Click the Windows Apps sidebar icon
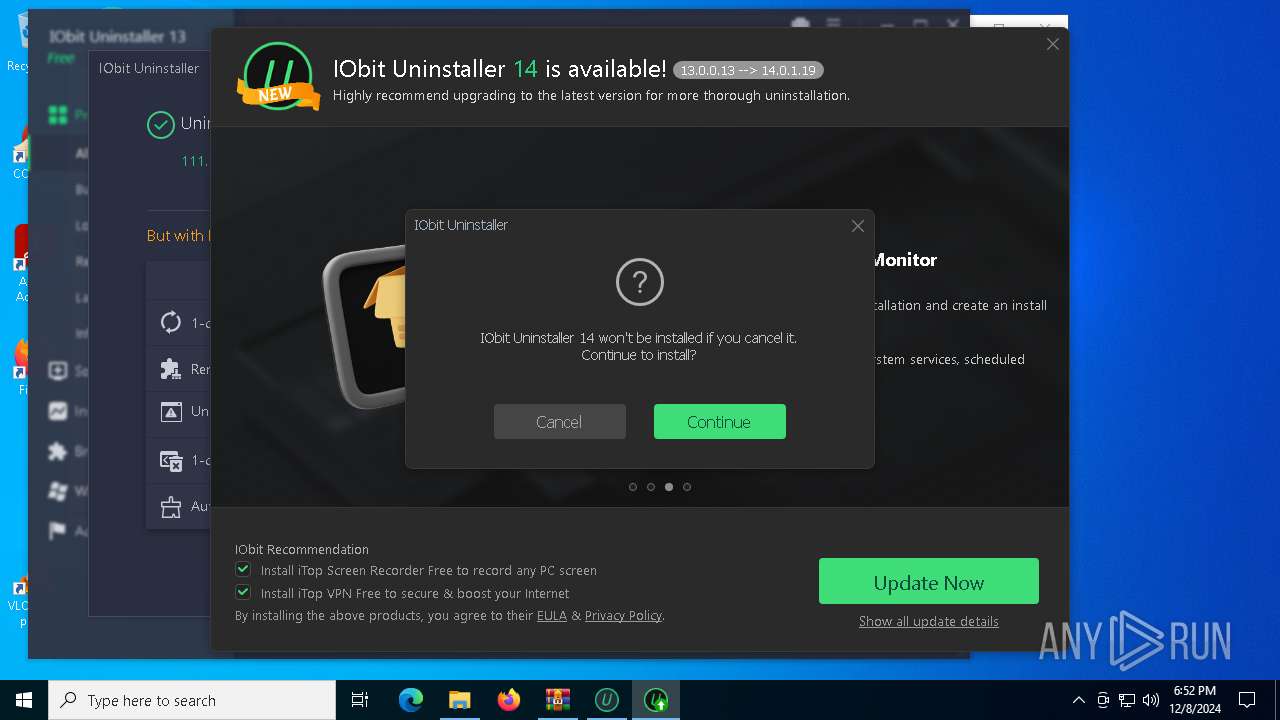This screenshot has height=720, width=1280. click(58, 491)
